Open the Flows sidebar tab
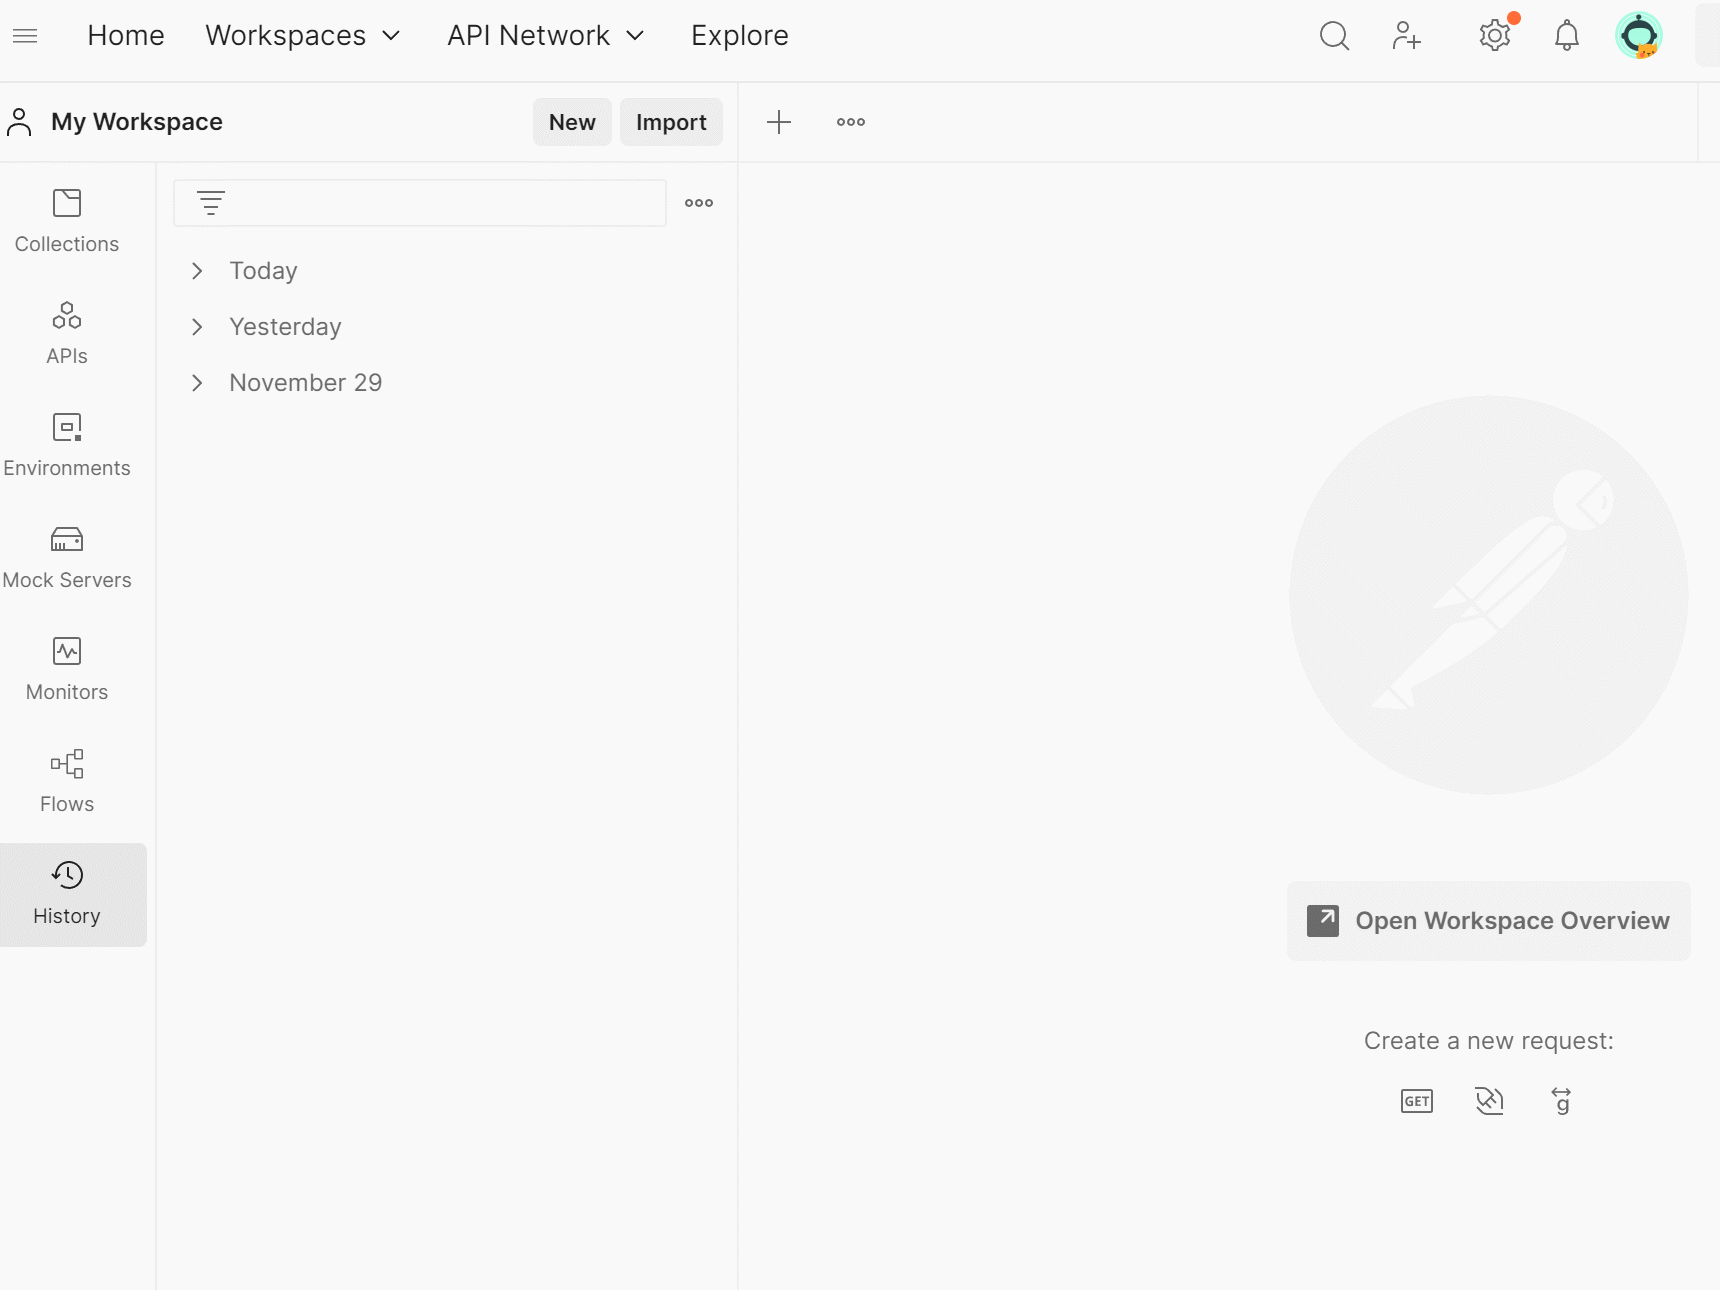 (67, 782)
